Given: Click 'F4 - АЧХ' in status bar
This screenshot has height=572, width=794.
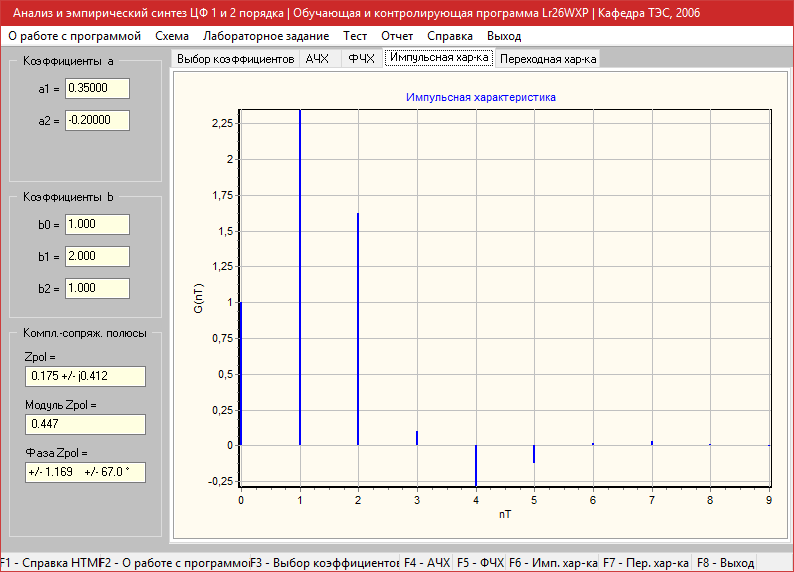Looking at the screenshot, I should pos(426,563).
